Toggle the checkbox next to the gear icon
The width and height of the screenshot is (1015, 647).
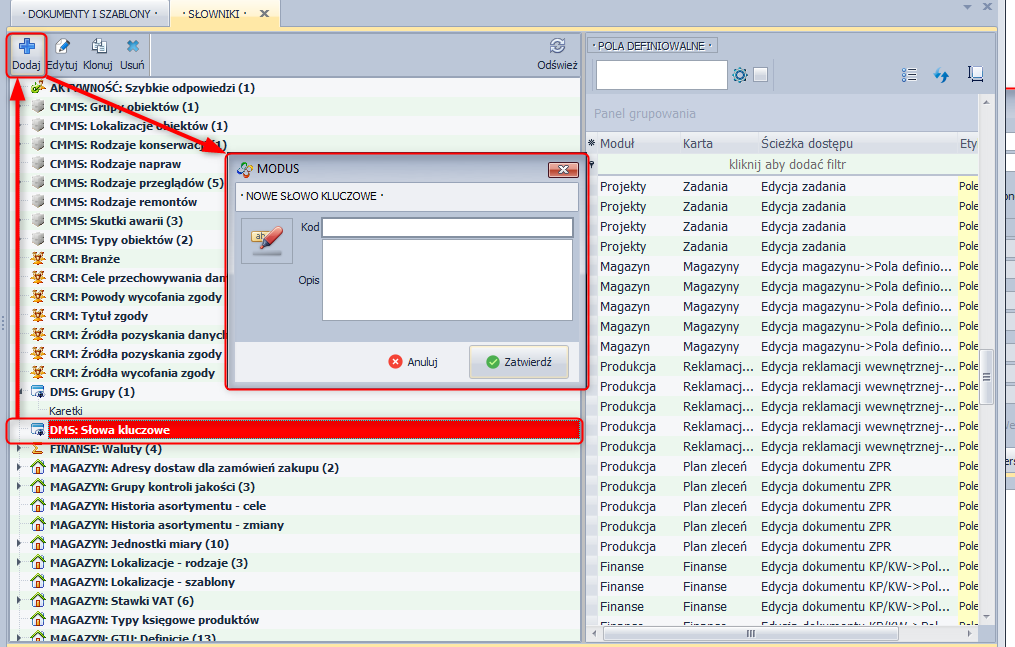760,75
